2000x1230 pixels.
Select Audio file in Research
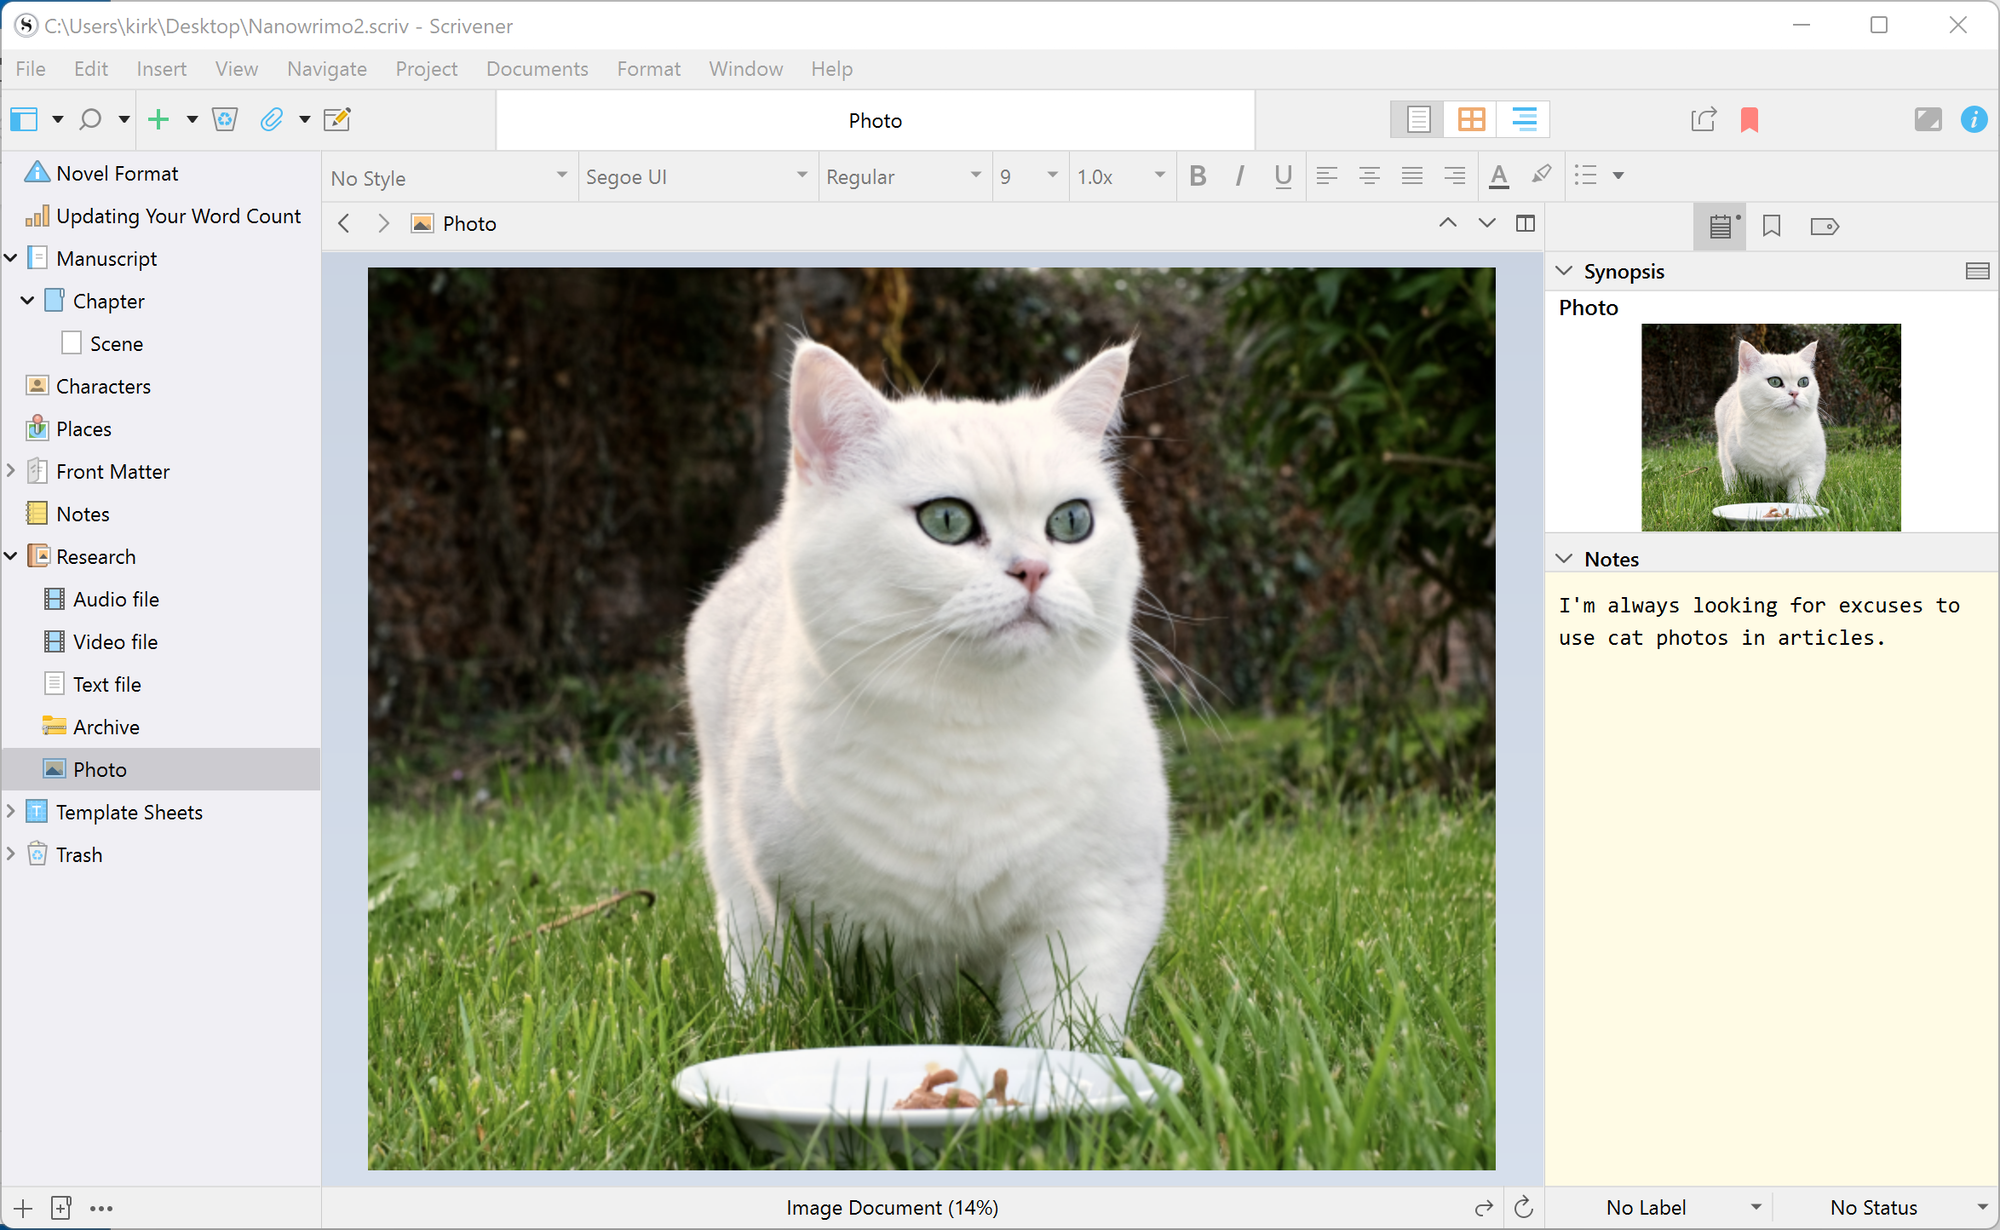[x=116, y=599]
